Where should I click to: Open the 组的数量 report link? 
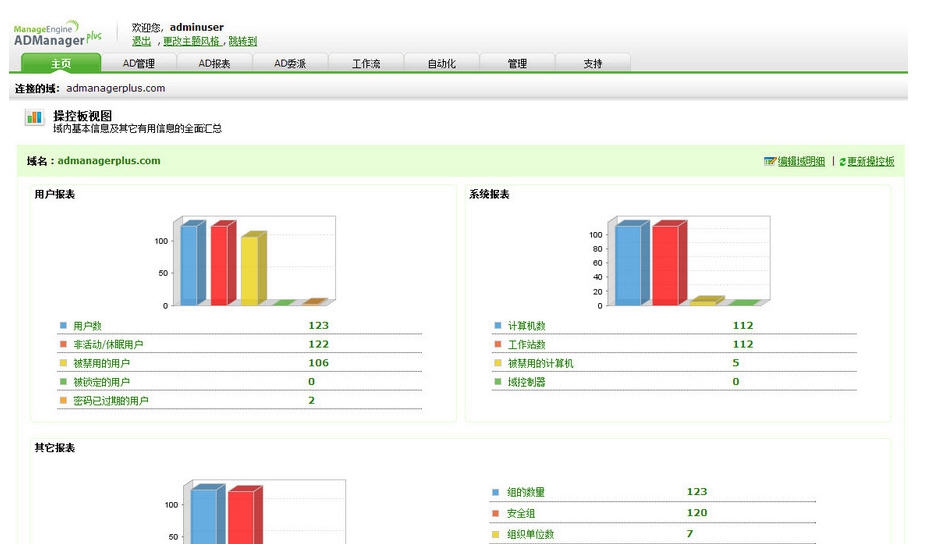[526, 492]
